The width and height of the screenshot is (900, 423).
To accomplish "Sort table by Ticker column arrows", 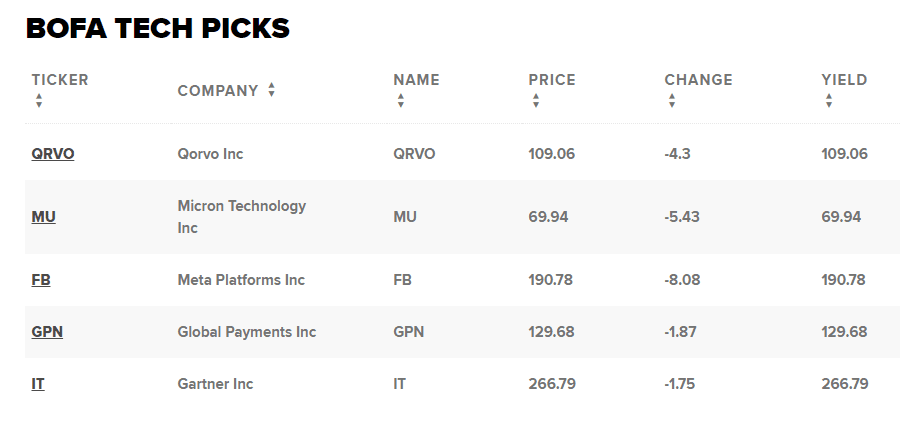I will click(x=39, y=101).
